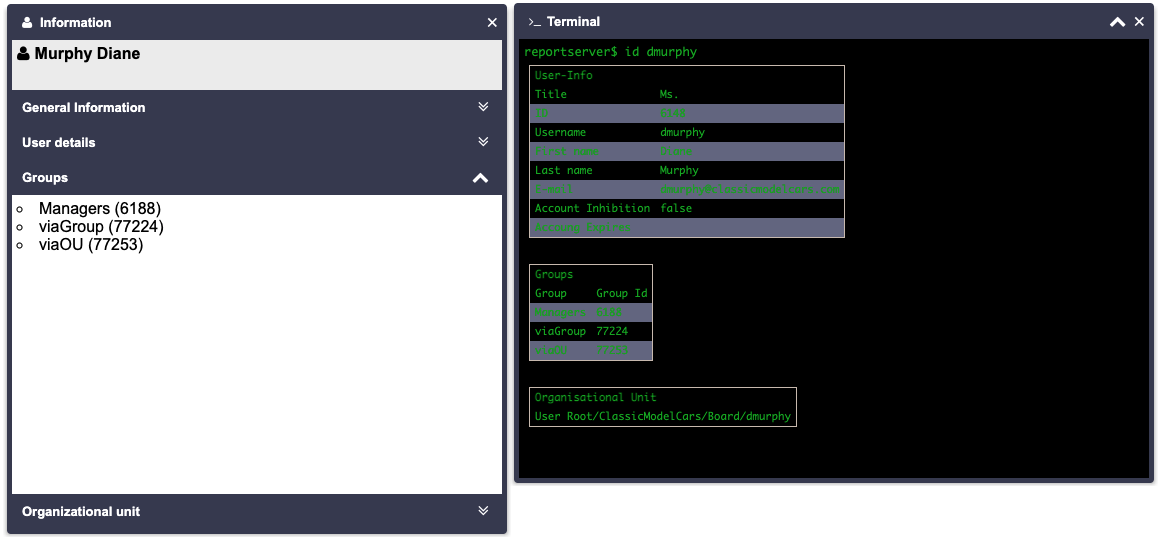
Task: Collapse the Terminal window with the up chevron
Action: tap(1117, 22)
